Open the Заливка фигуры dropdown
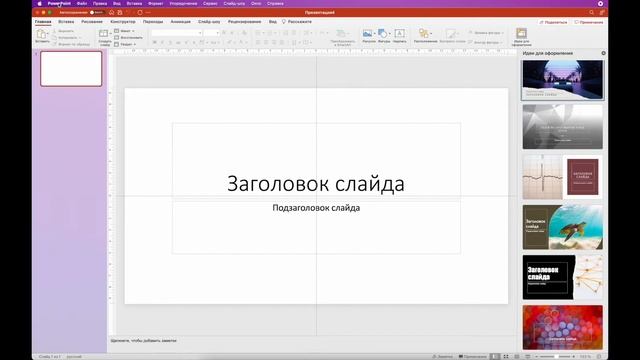 [486, 33]
